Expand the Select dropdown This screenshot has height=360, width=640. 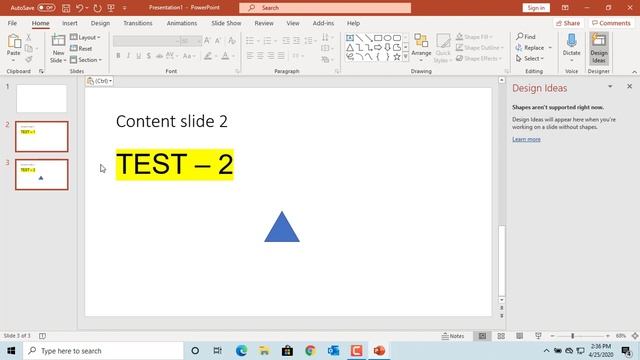tap(530, 58)
